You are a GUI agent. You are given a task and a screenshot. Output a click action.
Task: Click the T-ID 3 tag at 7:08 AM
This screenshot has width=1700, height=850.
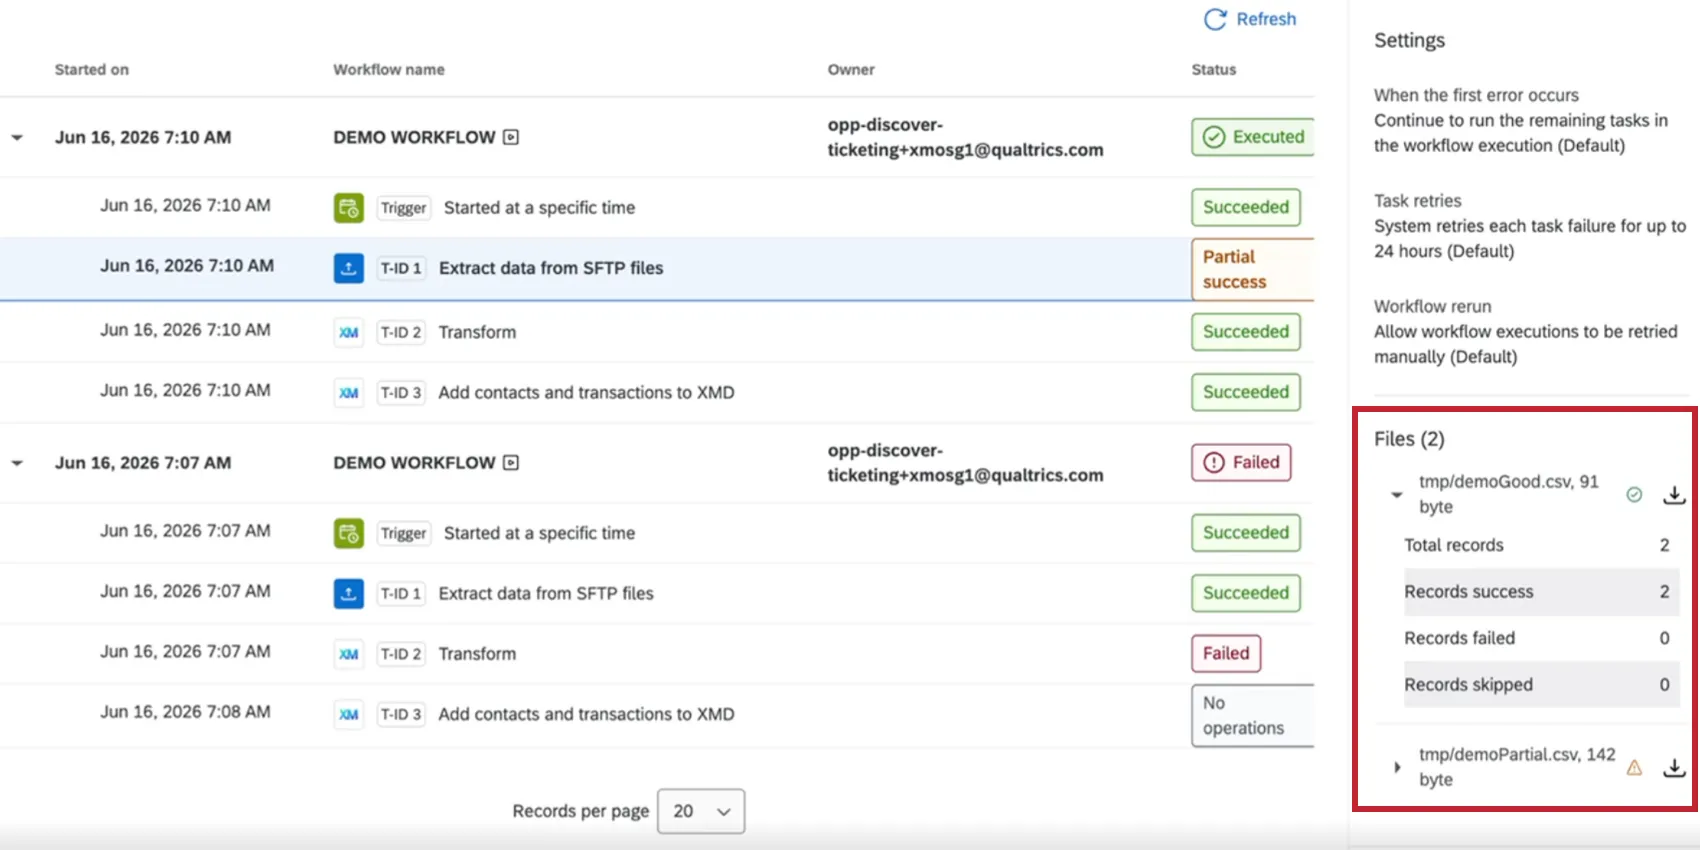pos(401,714)
